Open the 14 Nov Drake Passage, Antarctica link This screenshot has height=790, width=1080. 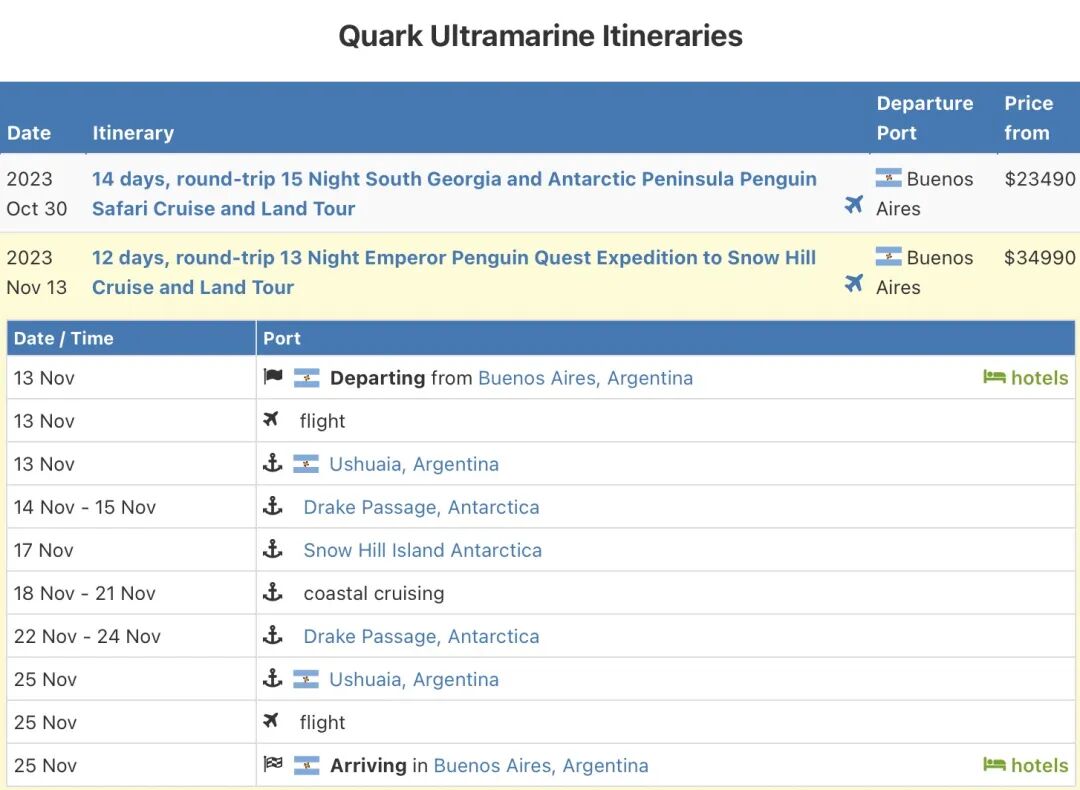pyautogui.click(x=422, y=508)
